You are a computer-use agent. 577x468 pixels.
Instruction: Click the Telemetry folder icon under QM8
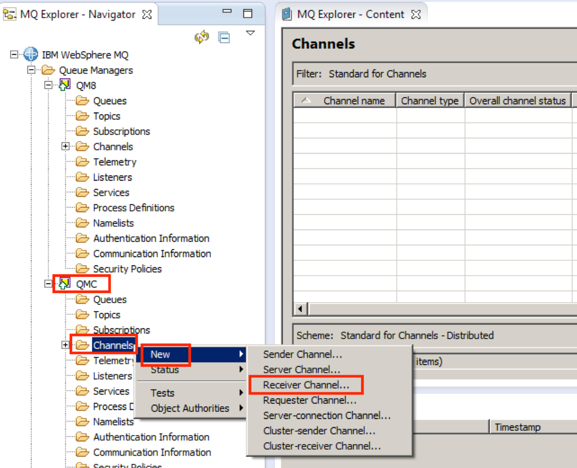[x=82, y=162]
